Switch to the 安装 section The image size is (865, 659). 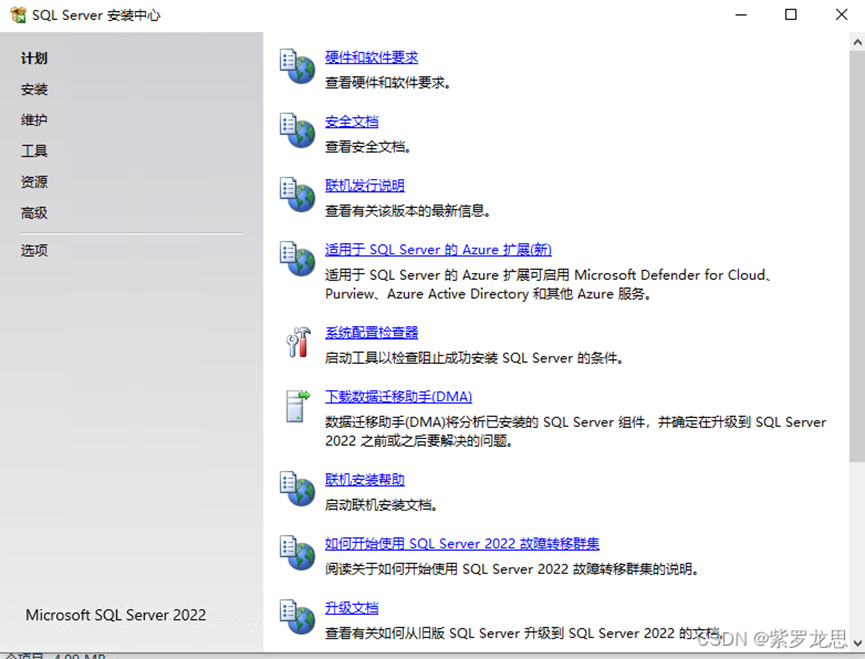[x=34, y=89]
